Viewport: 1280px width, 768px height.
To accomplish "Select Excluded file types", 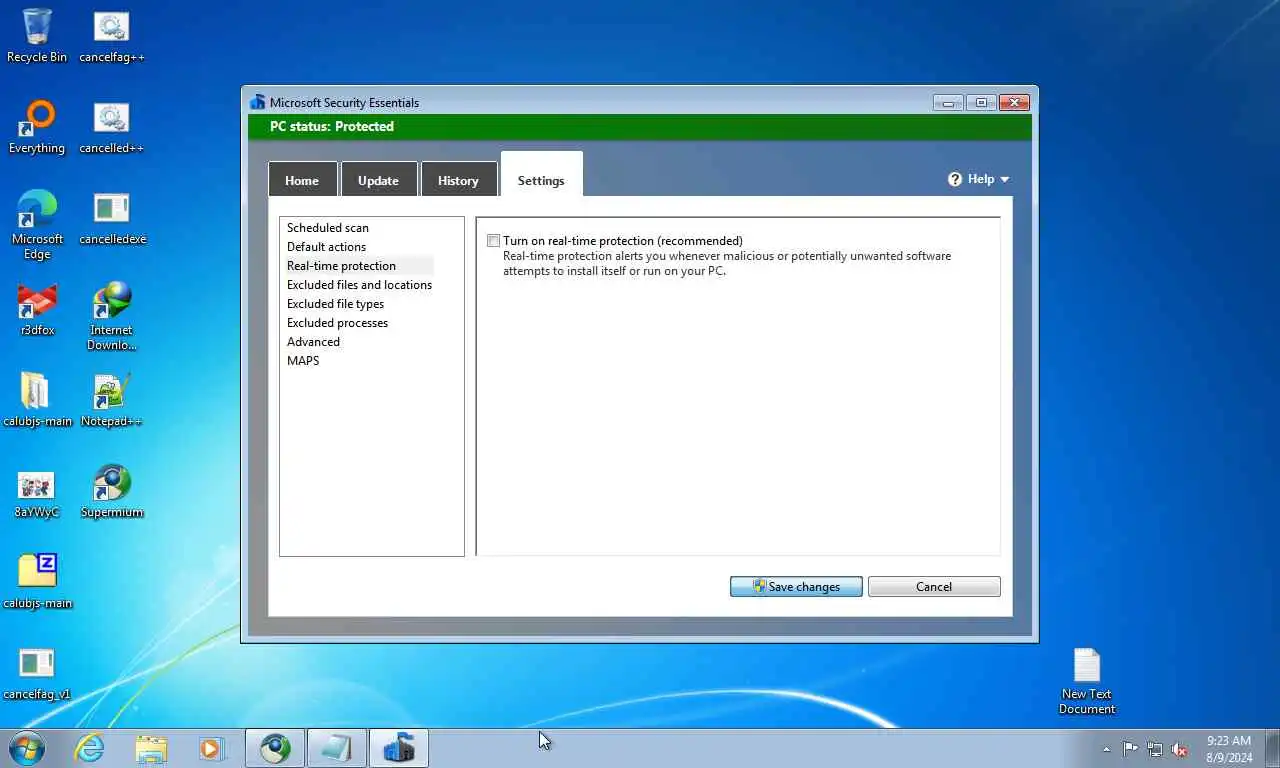I will point(336,304).
